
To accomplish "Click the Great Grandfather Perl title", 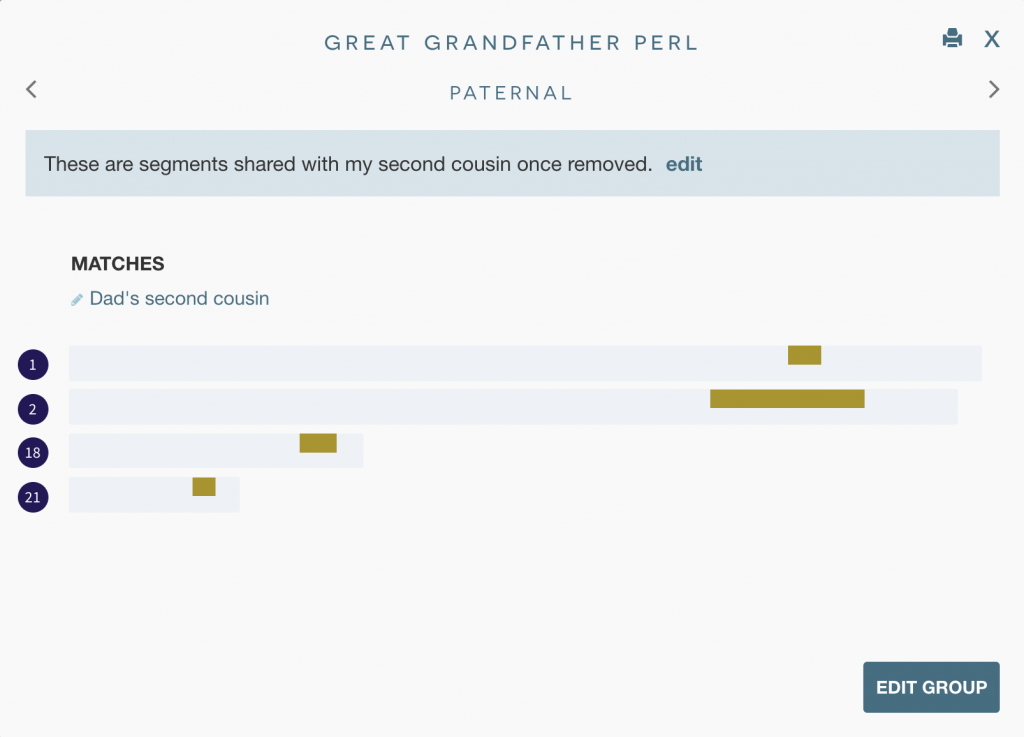I will point(511,43).
